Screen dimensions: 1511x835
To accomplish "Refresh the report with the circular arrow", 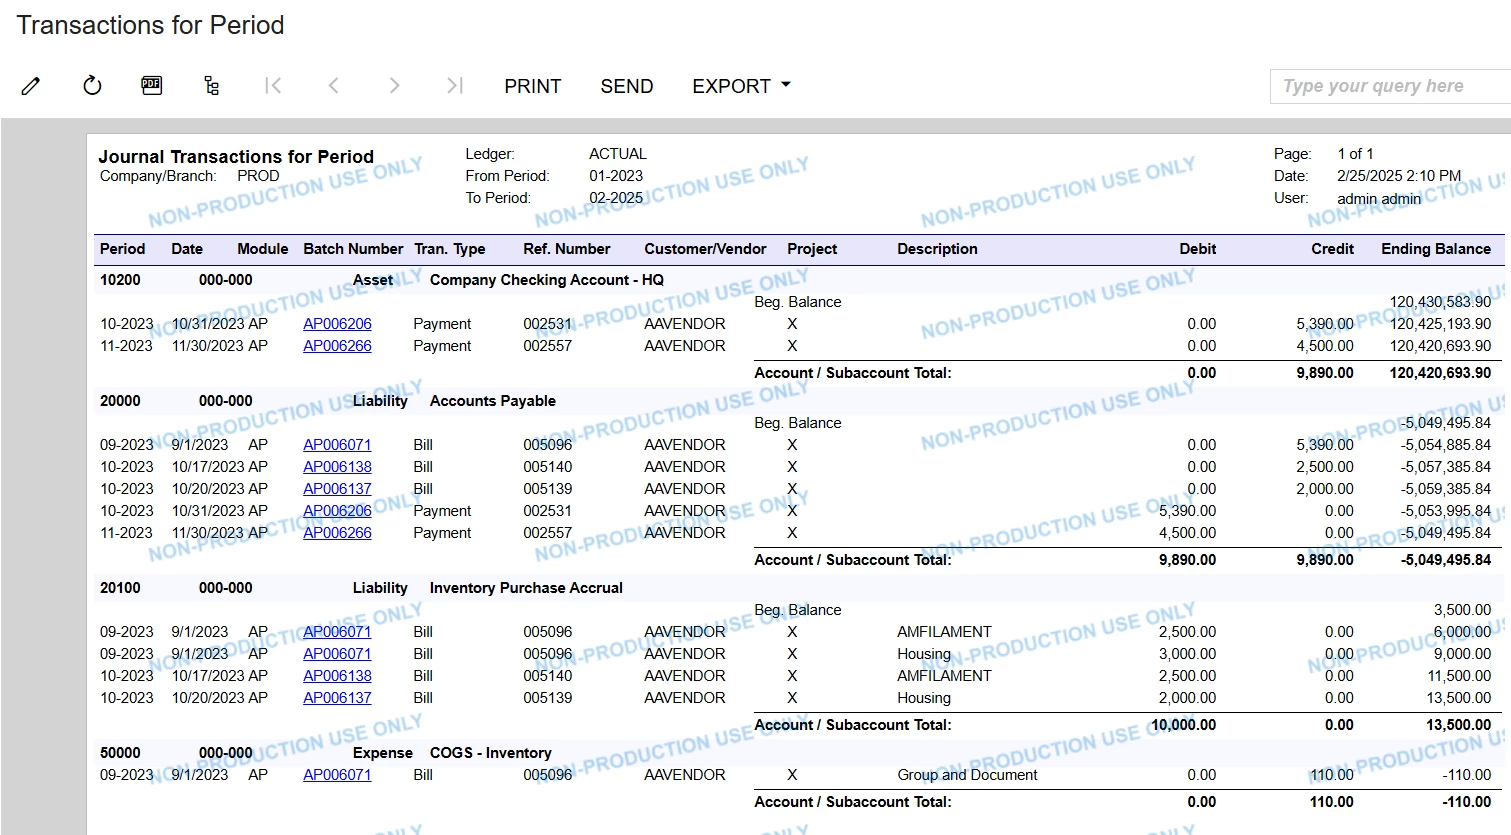I will pyautogui.click(x=92, y=86).
